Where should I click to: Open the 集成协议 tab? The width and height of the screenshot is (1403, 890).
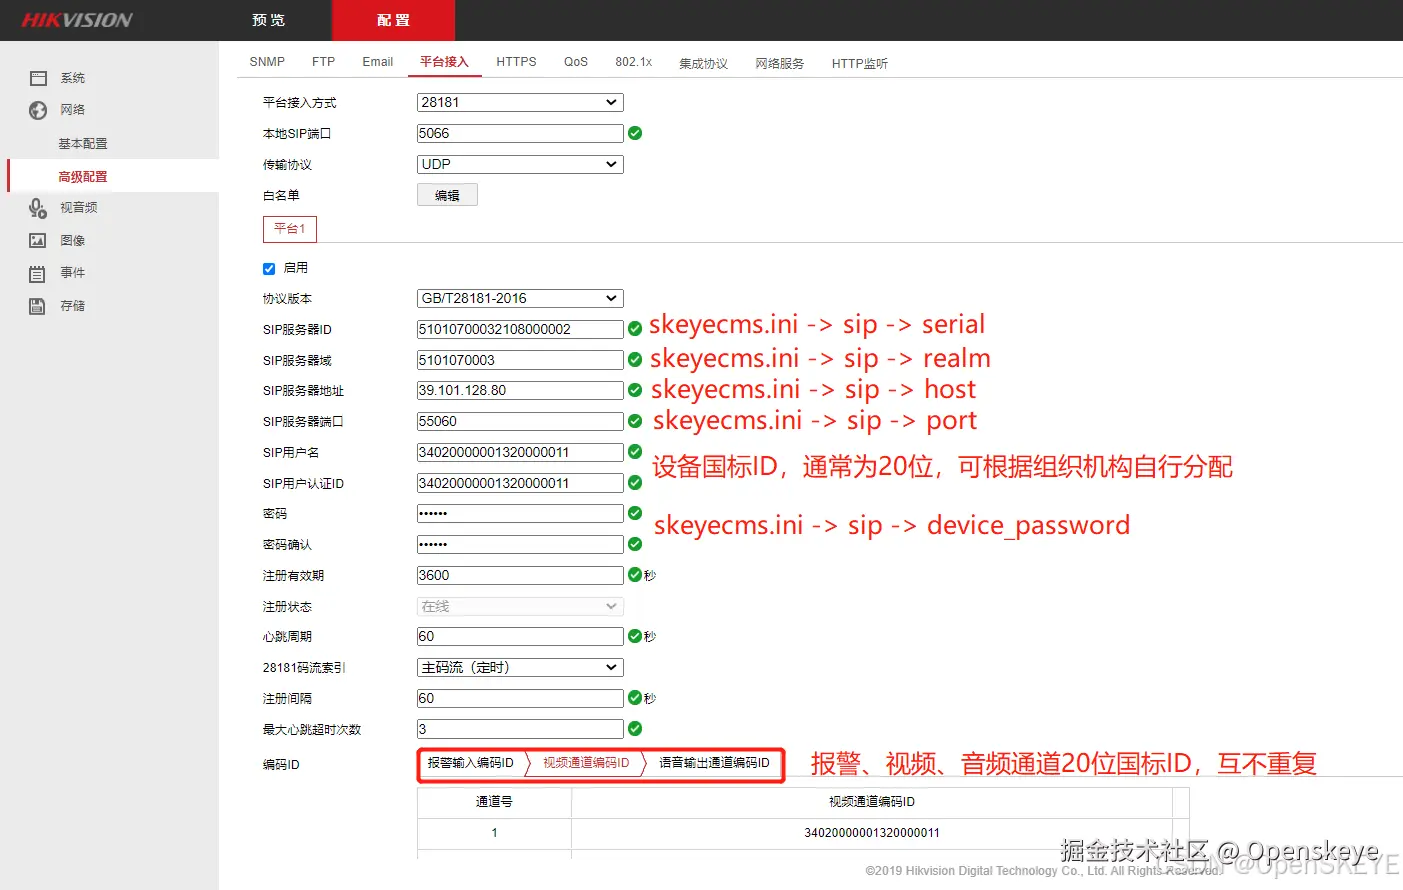coord(704,63)
